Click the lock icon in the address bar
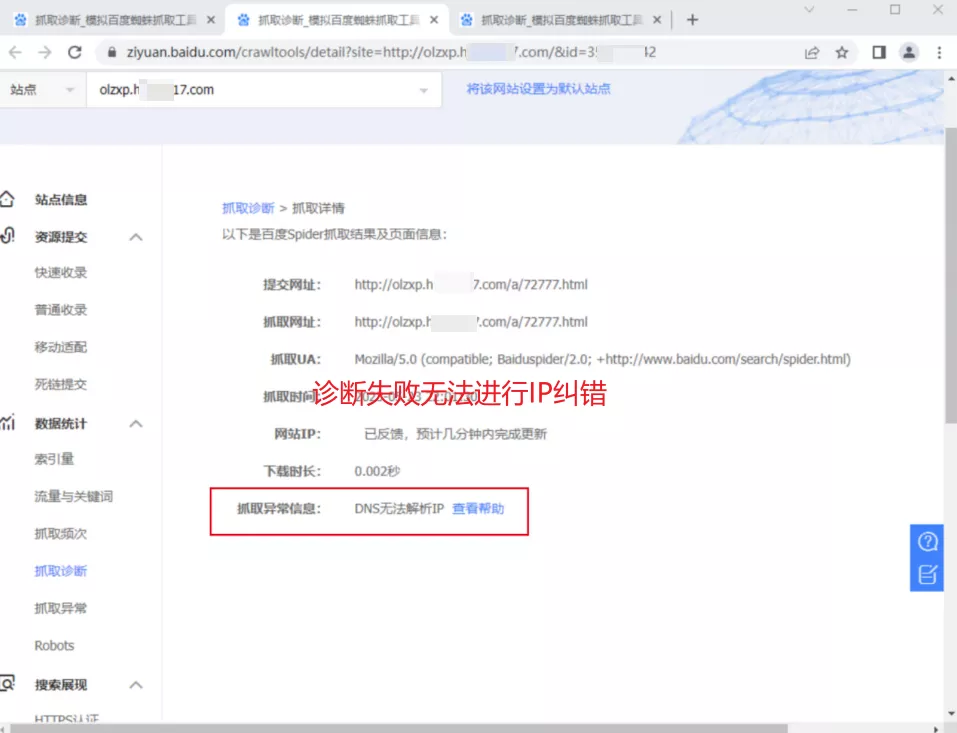Image resolution: width=957 pixels, height=733 pixels. (112, 52)
